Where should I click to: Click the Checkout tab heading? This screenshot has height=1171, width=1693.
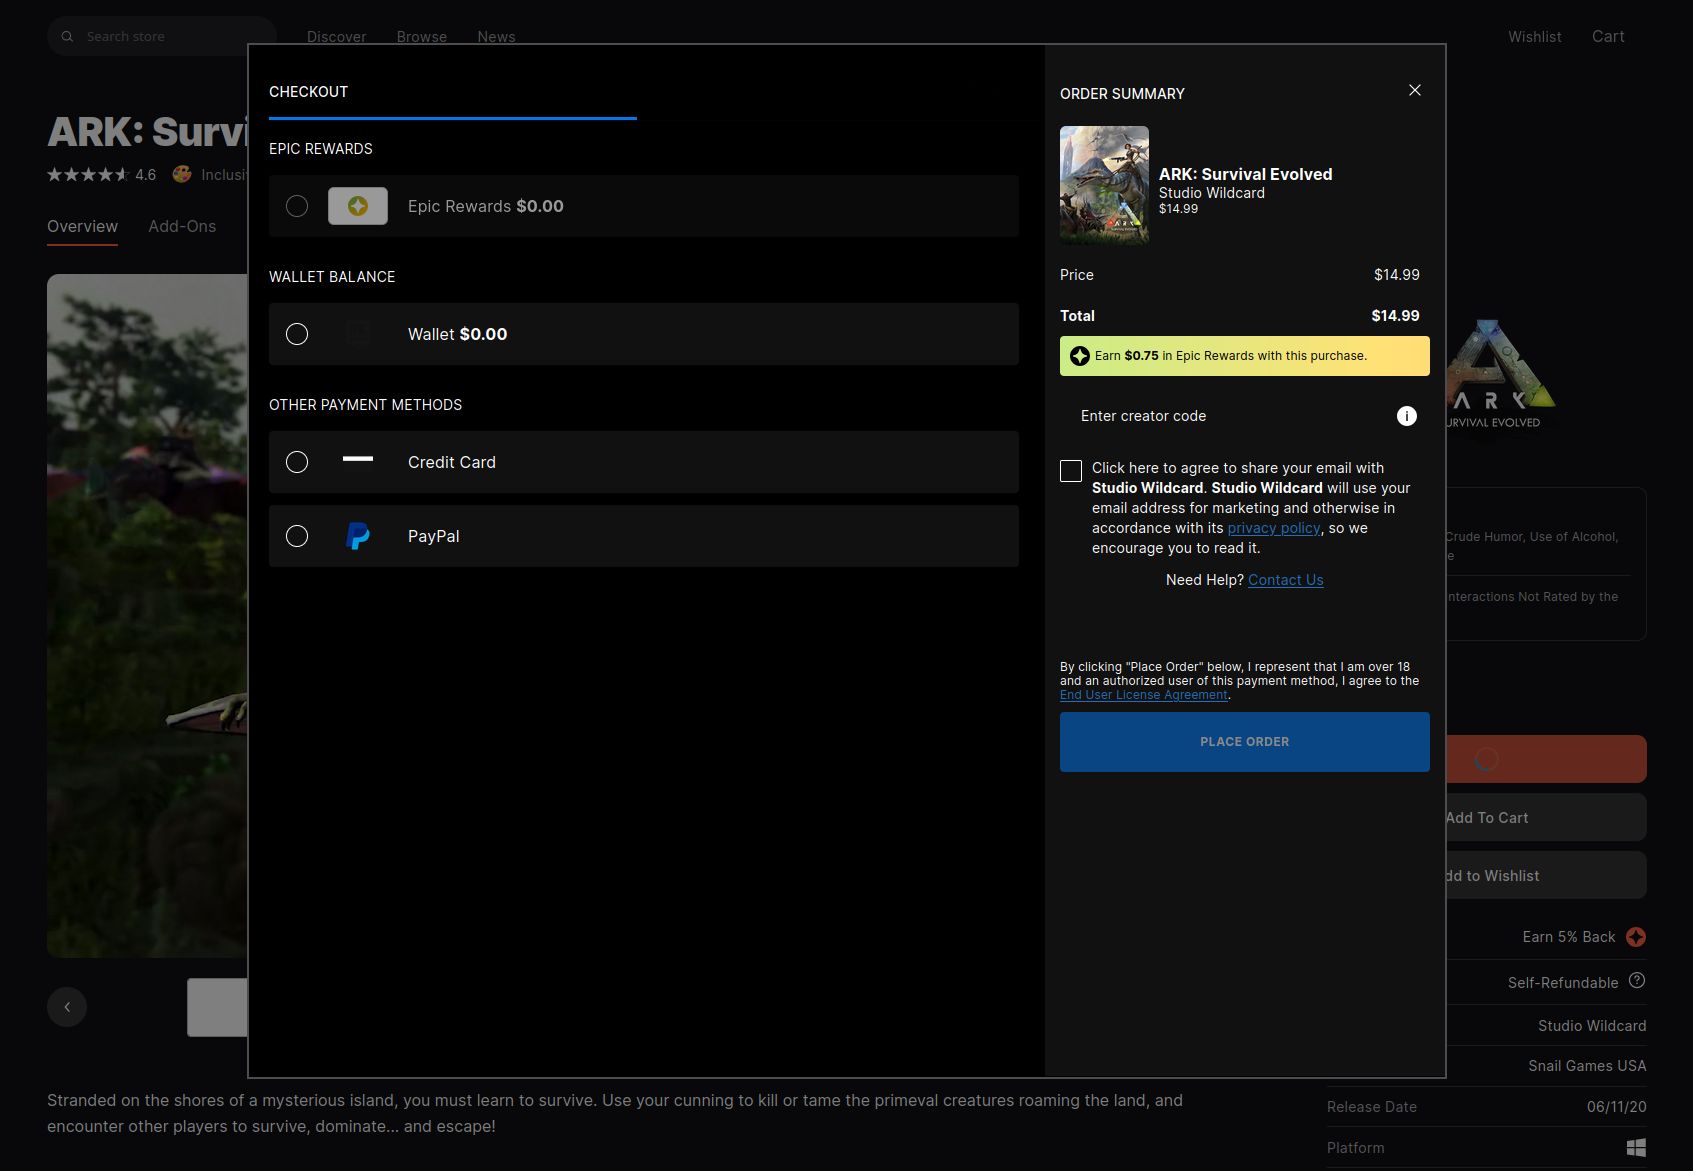(x=309, y=92)
